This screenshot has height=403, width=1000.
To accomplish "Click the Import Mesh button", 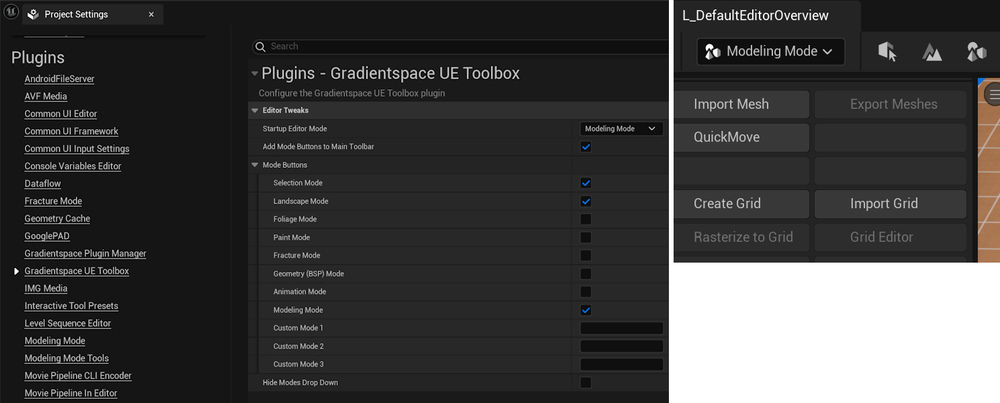I will coord(742,104).
